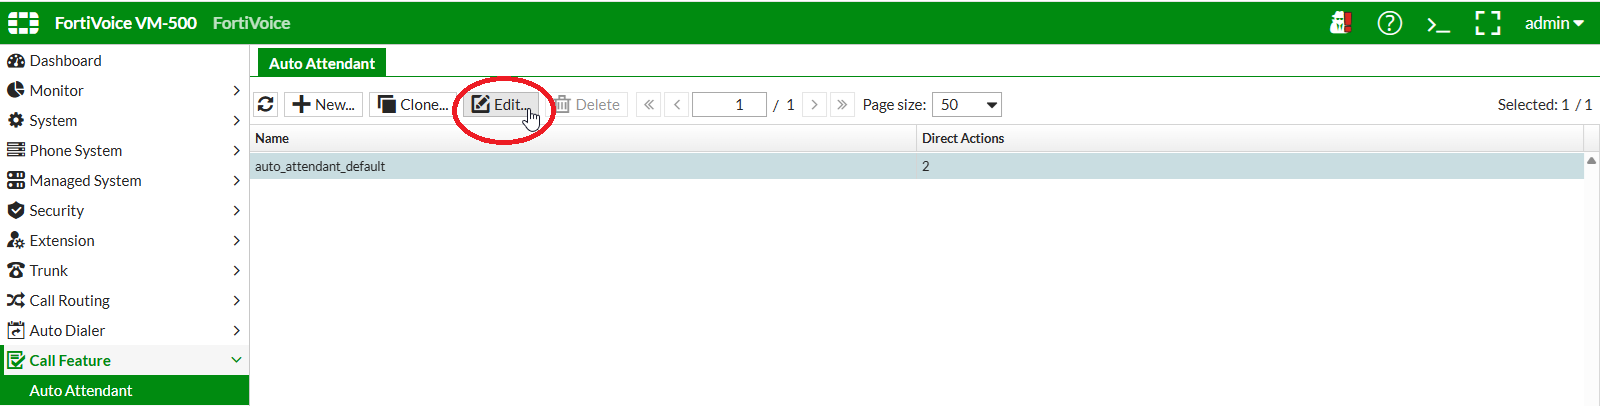Screen dimensions: 1600x406
Task: Toggle full screen mode icon
Action: pos(1488,23)
